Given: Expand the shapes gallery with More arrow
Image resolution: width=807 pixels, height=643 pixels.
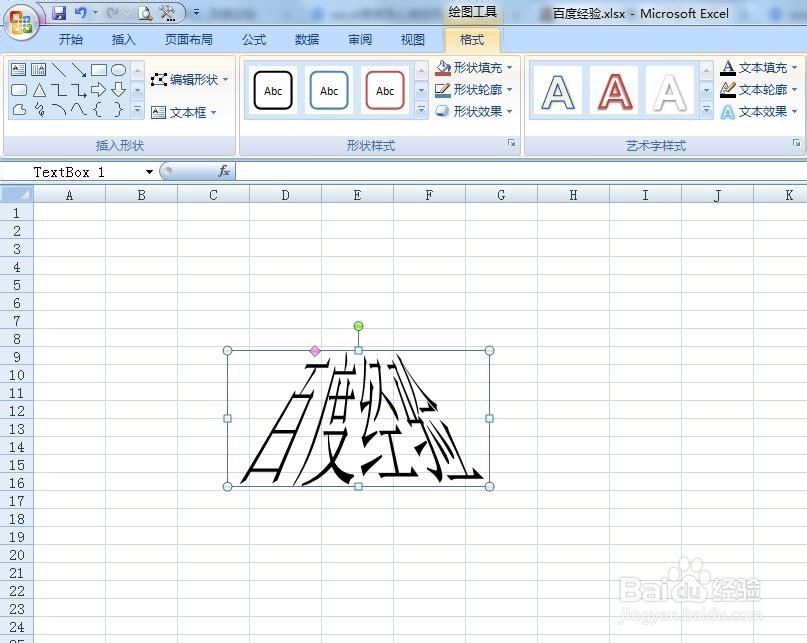Looking at the screenshot, I should tap(137, 110).
